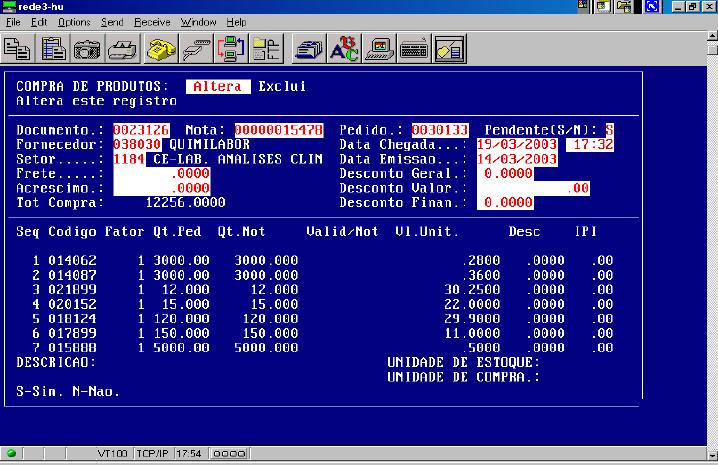Click product code 021899 in row 3
The width and height of the screenshot is (718, 465).
pos(72,290)
